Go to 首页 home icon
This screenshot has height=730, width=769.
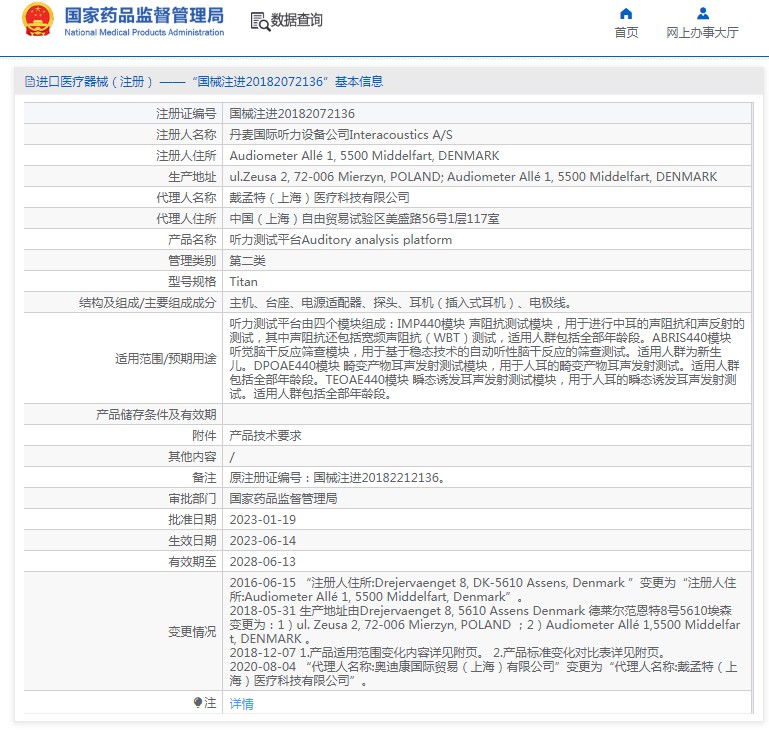pyautogui.click(x=626, y=13)
